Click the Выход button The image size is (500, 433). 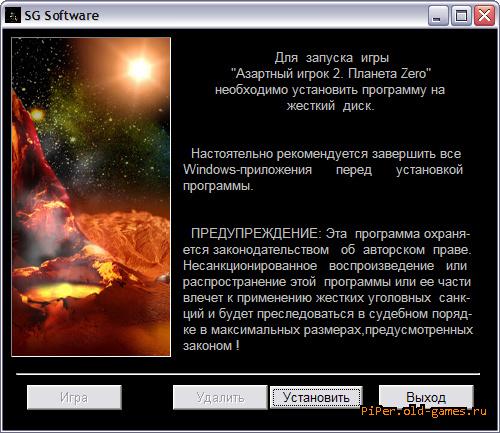[426, 397]
